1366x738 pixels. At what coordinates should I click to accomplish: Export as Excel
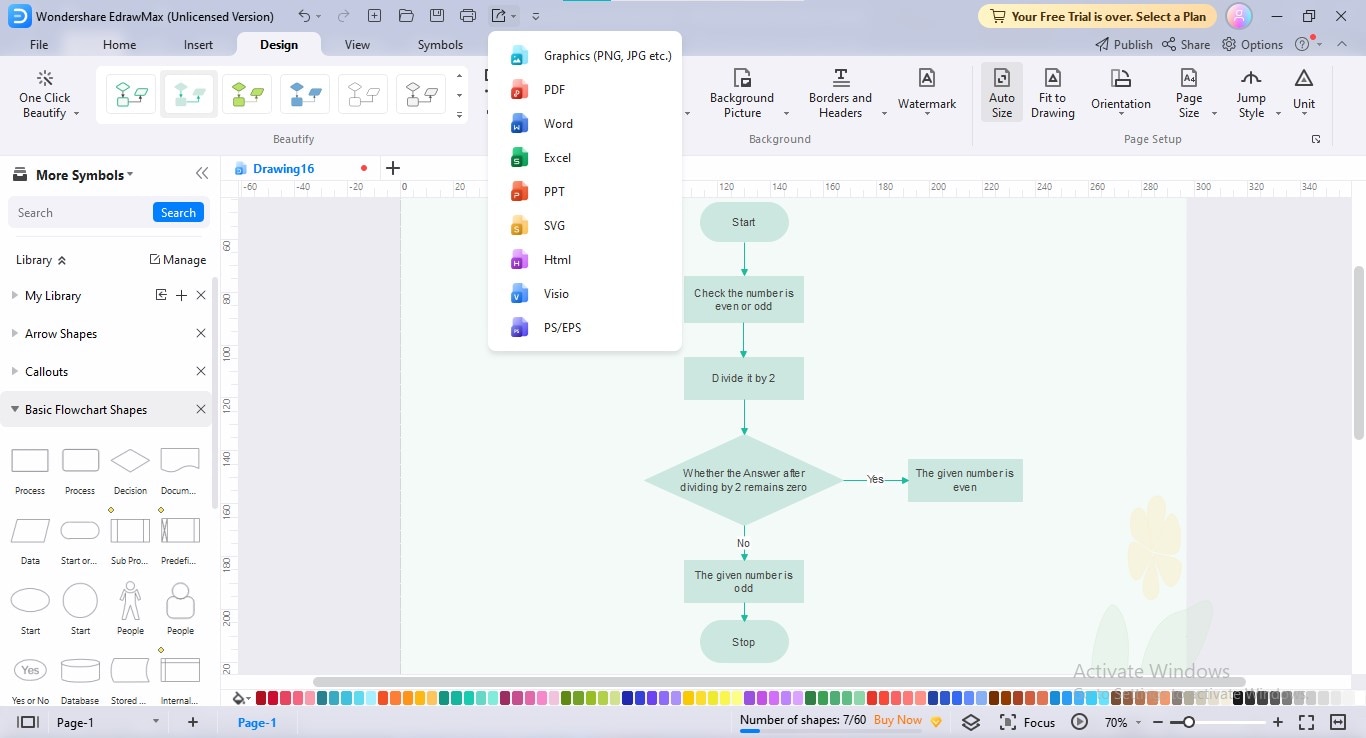point(585,158)
